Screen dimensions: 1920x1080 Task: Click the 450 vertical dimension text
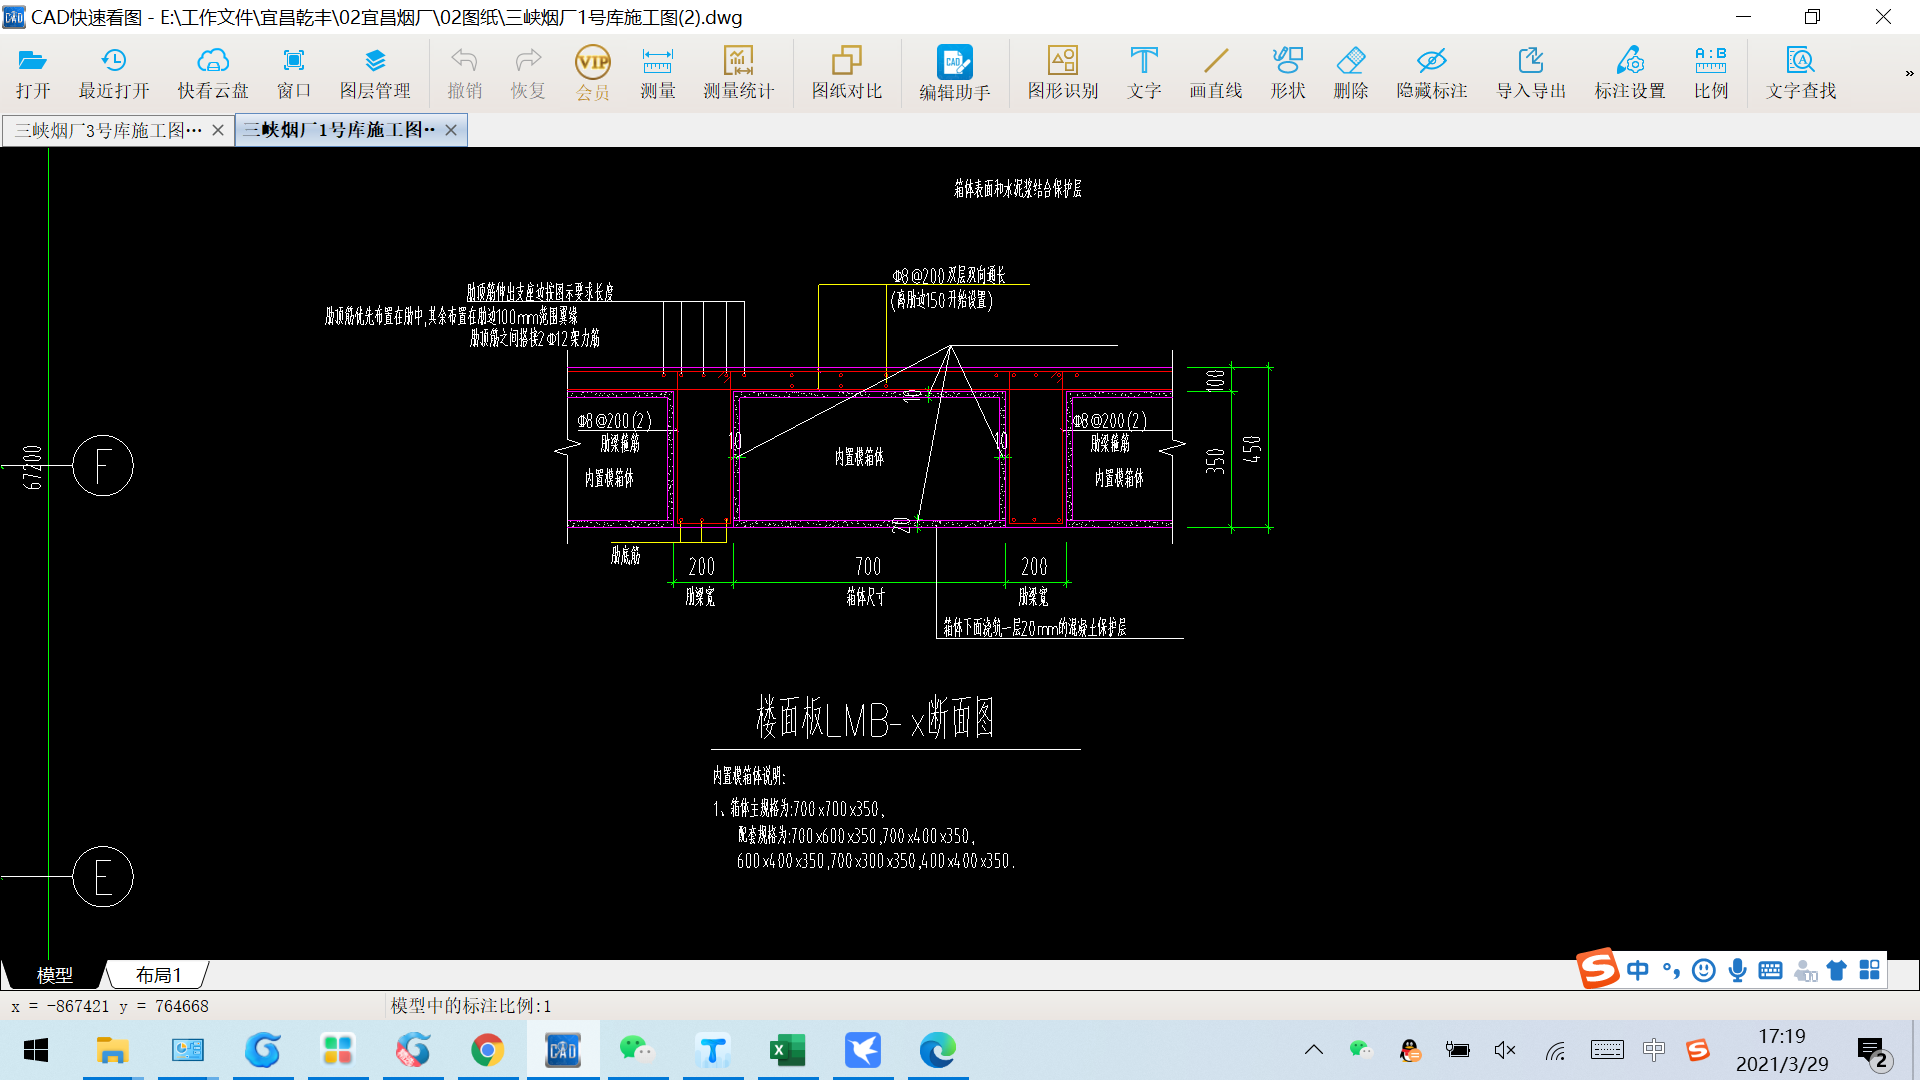pos(1251,450)
